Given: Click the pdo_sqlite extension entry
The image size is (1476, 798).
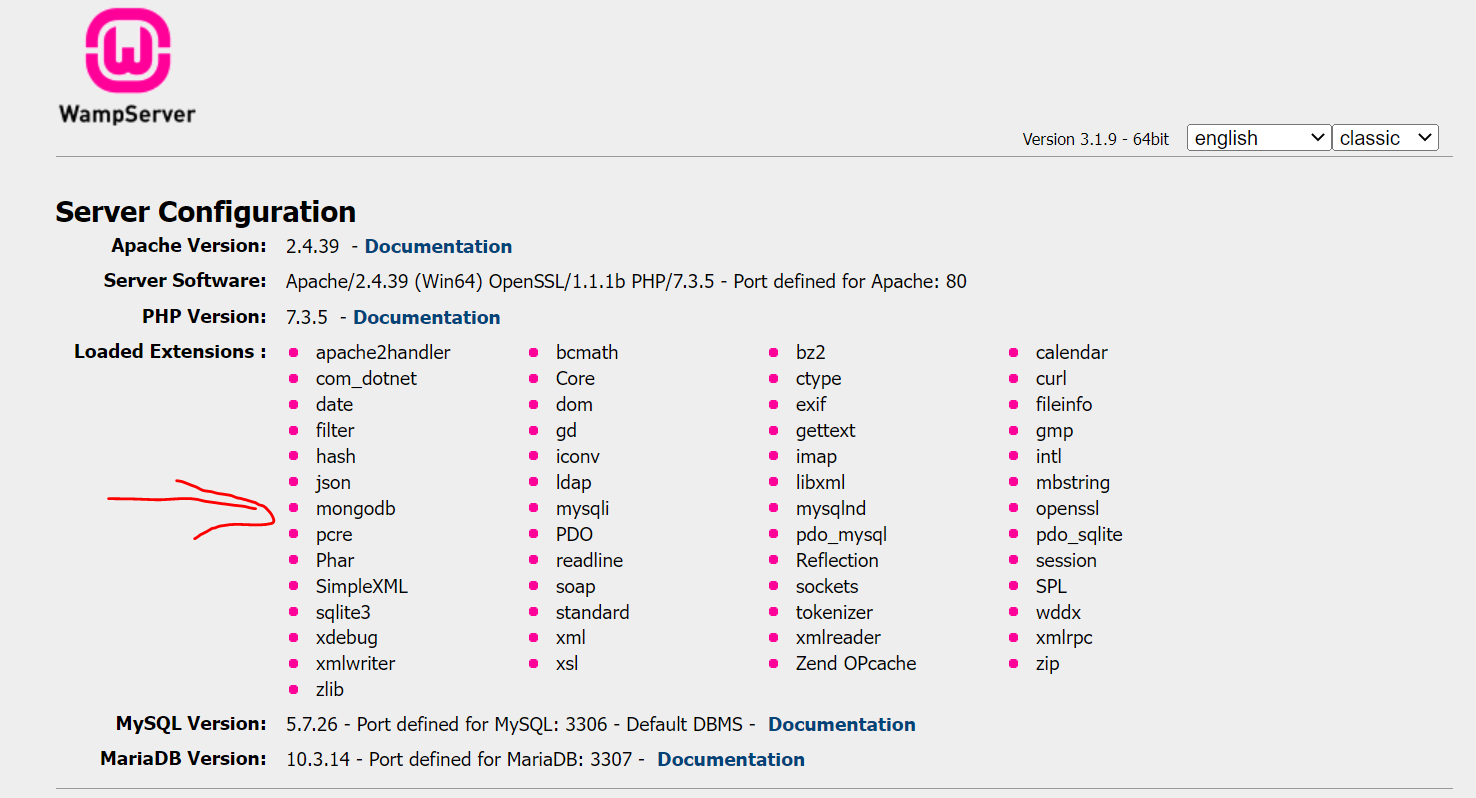Looking at the screenshot, I should 1079,534.
